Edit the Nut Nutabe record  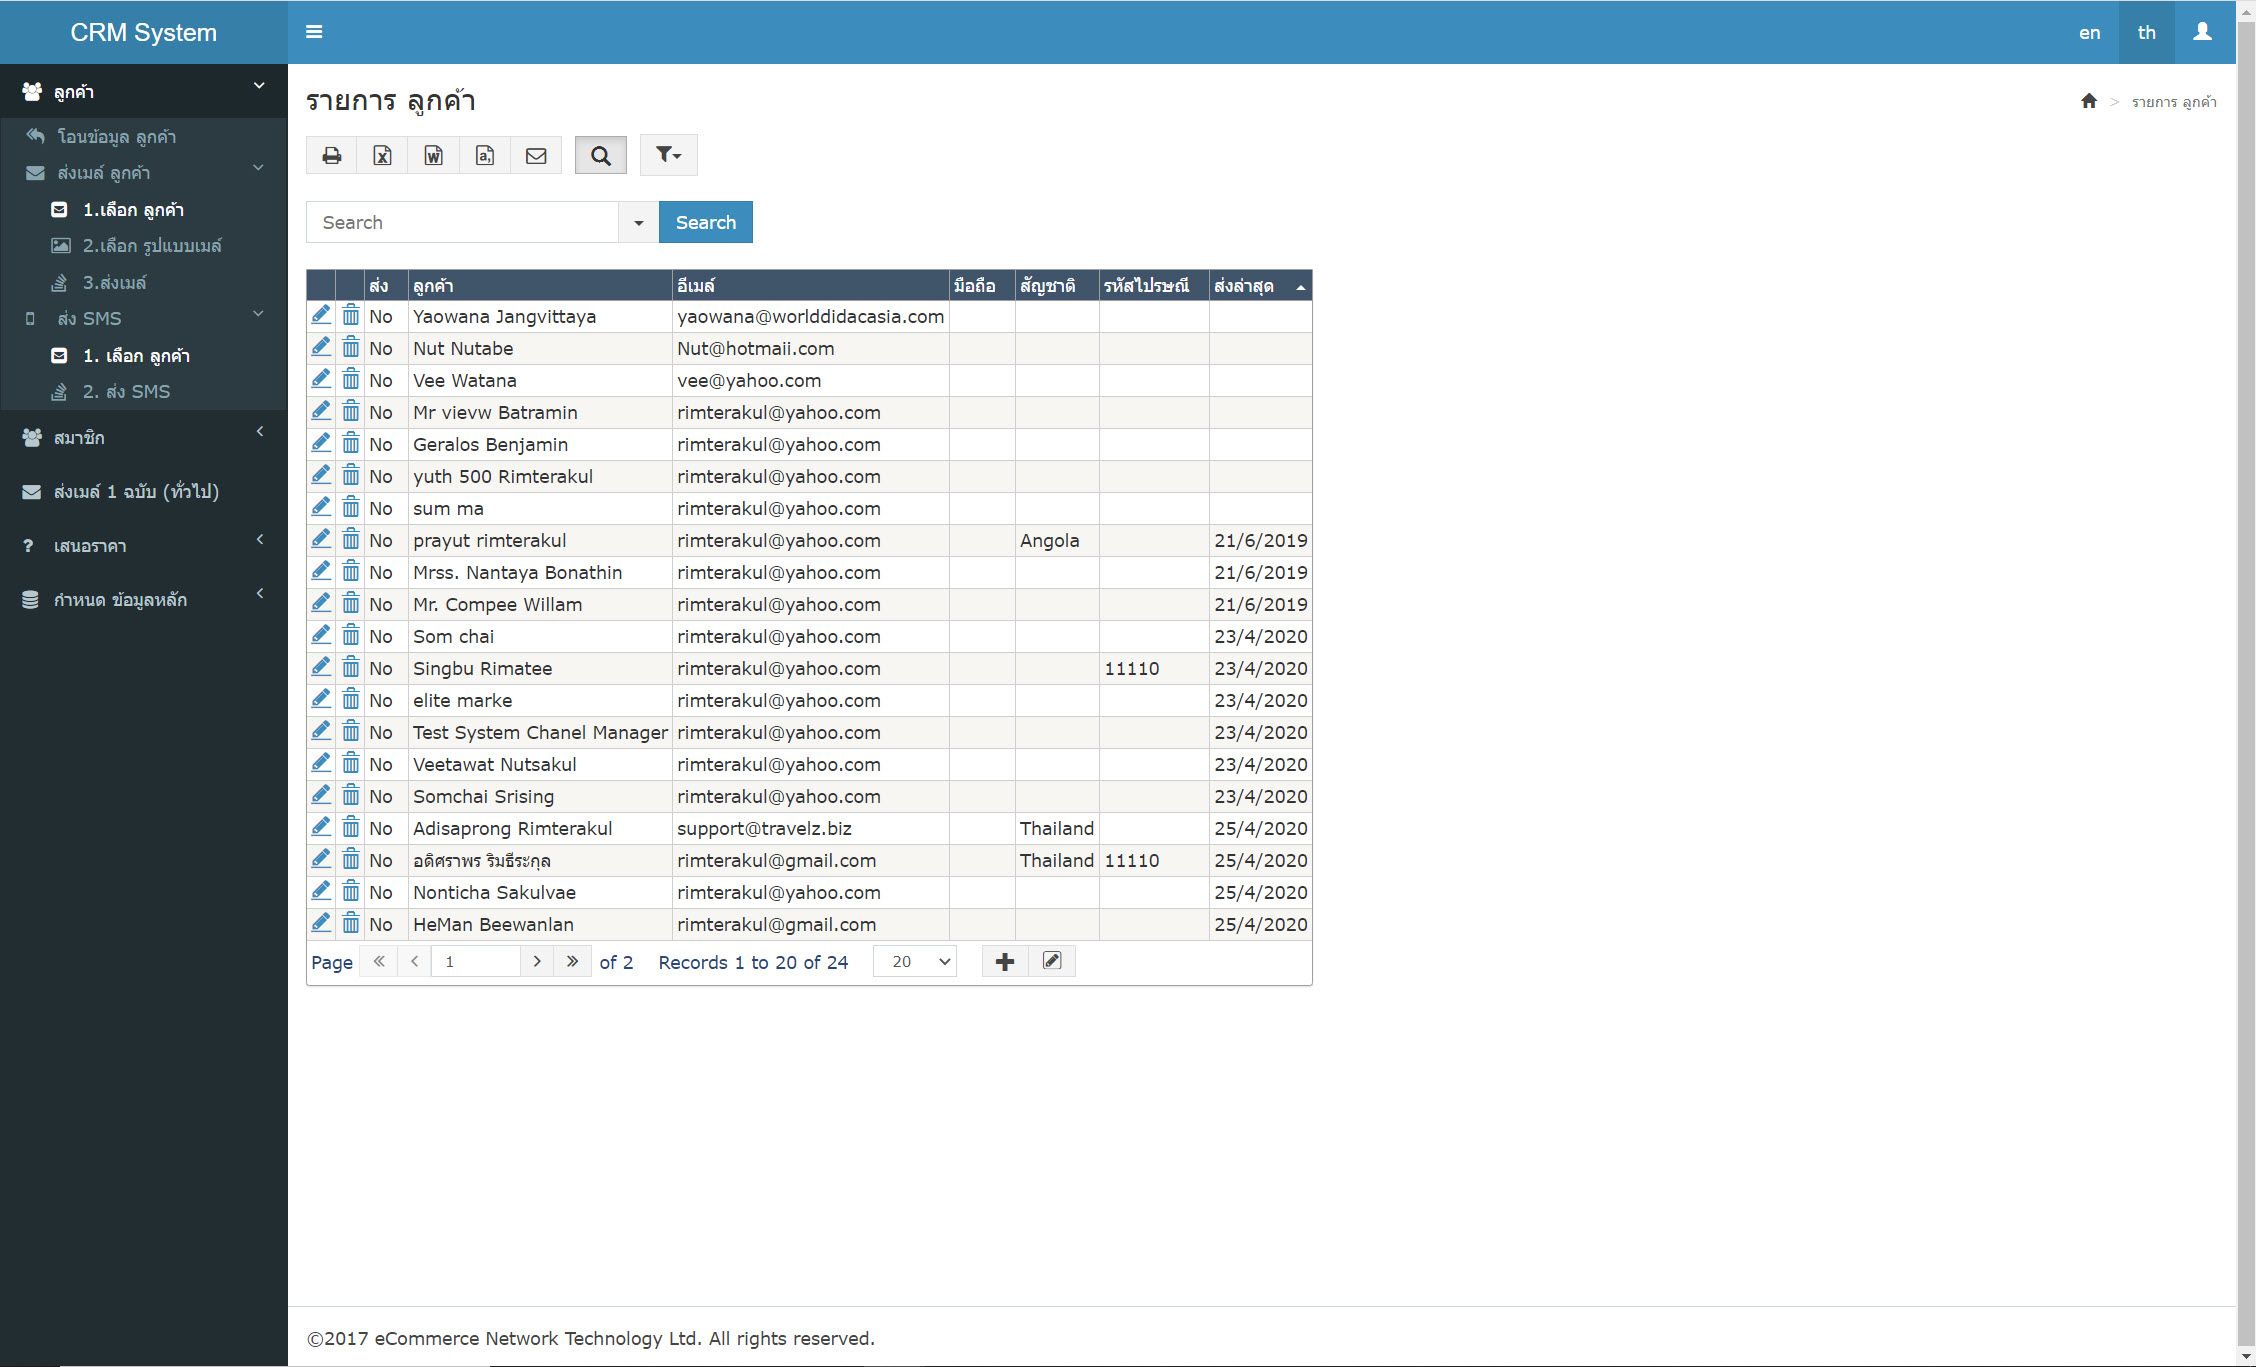click(x=321, y=347)
